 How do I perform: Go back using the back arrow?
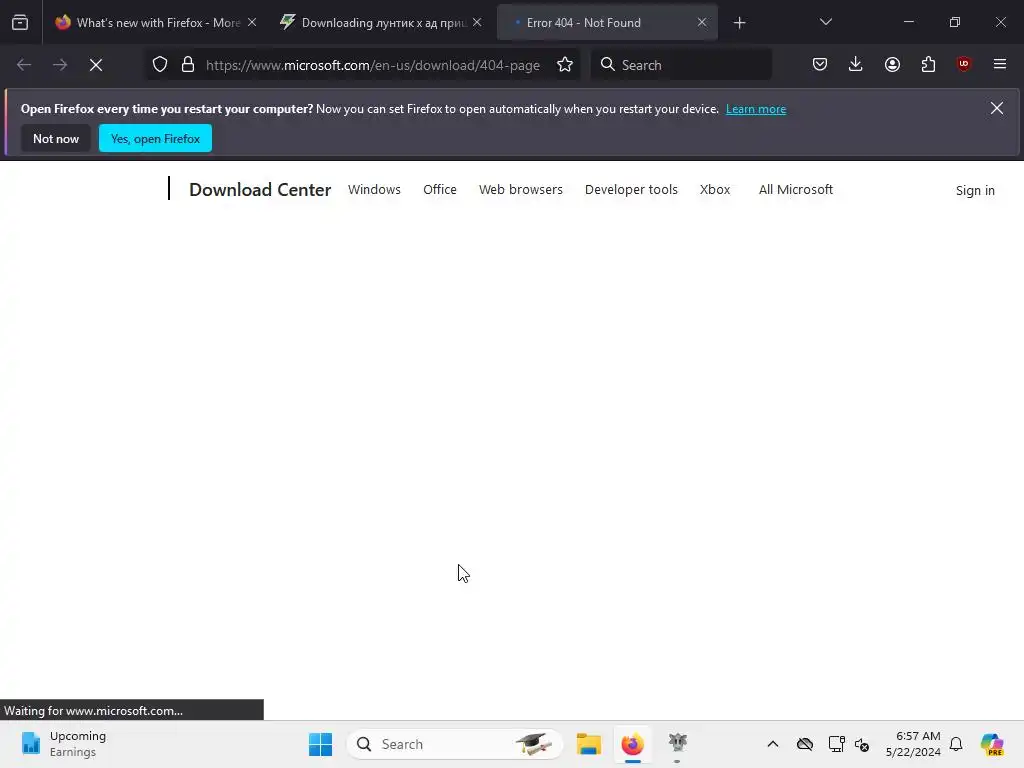(x=24, y=65)
